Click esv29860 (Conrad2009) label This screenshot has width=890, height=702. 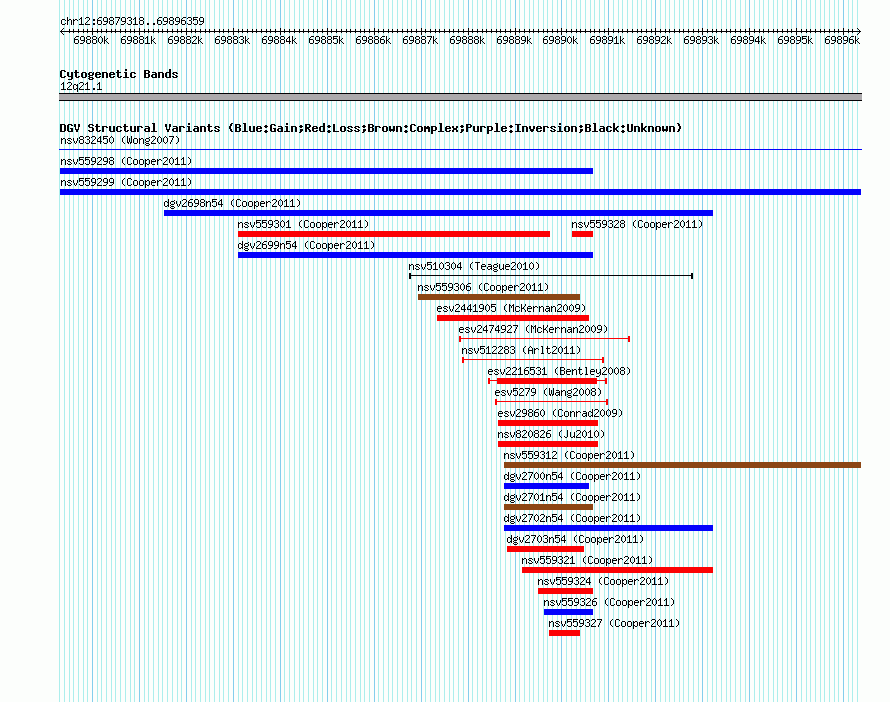click(560, 413)
